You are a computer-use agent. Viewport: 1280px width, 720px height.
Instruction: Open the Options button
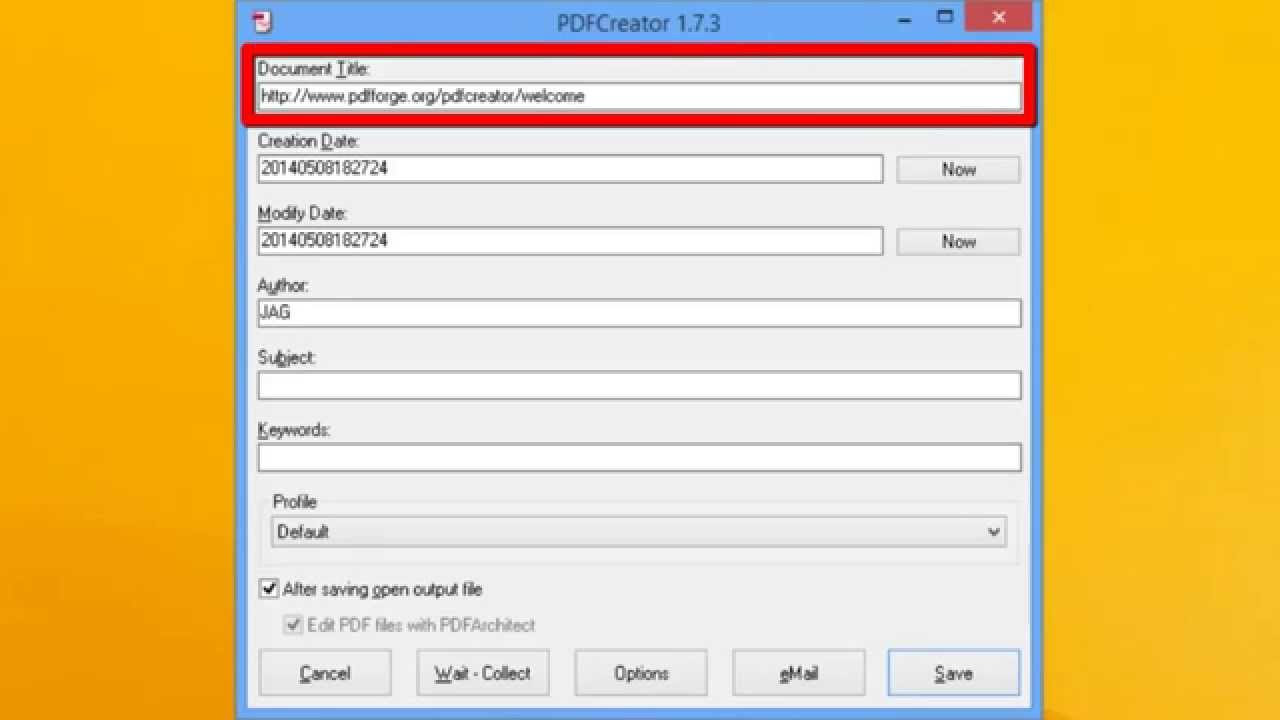[x=641, y=673]
